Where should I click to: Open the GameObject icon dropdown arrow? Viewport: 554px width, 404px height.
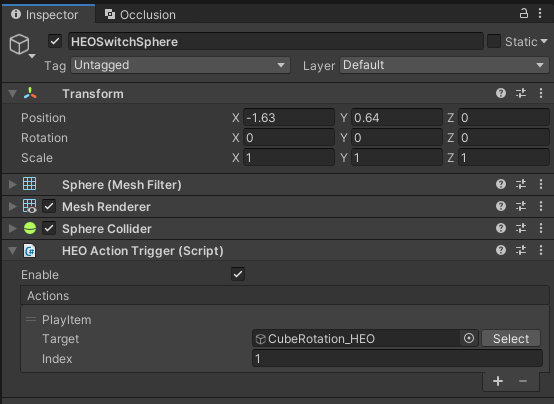coord(32,56)
